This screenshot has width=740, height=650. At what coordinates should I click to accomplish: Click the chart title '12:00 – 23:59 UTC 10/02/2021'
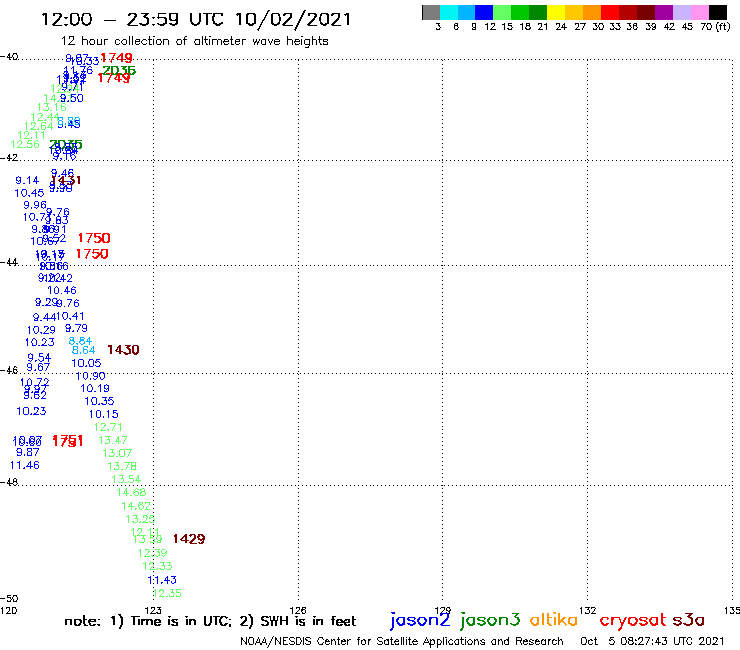coord(196,19)
